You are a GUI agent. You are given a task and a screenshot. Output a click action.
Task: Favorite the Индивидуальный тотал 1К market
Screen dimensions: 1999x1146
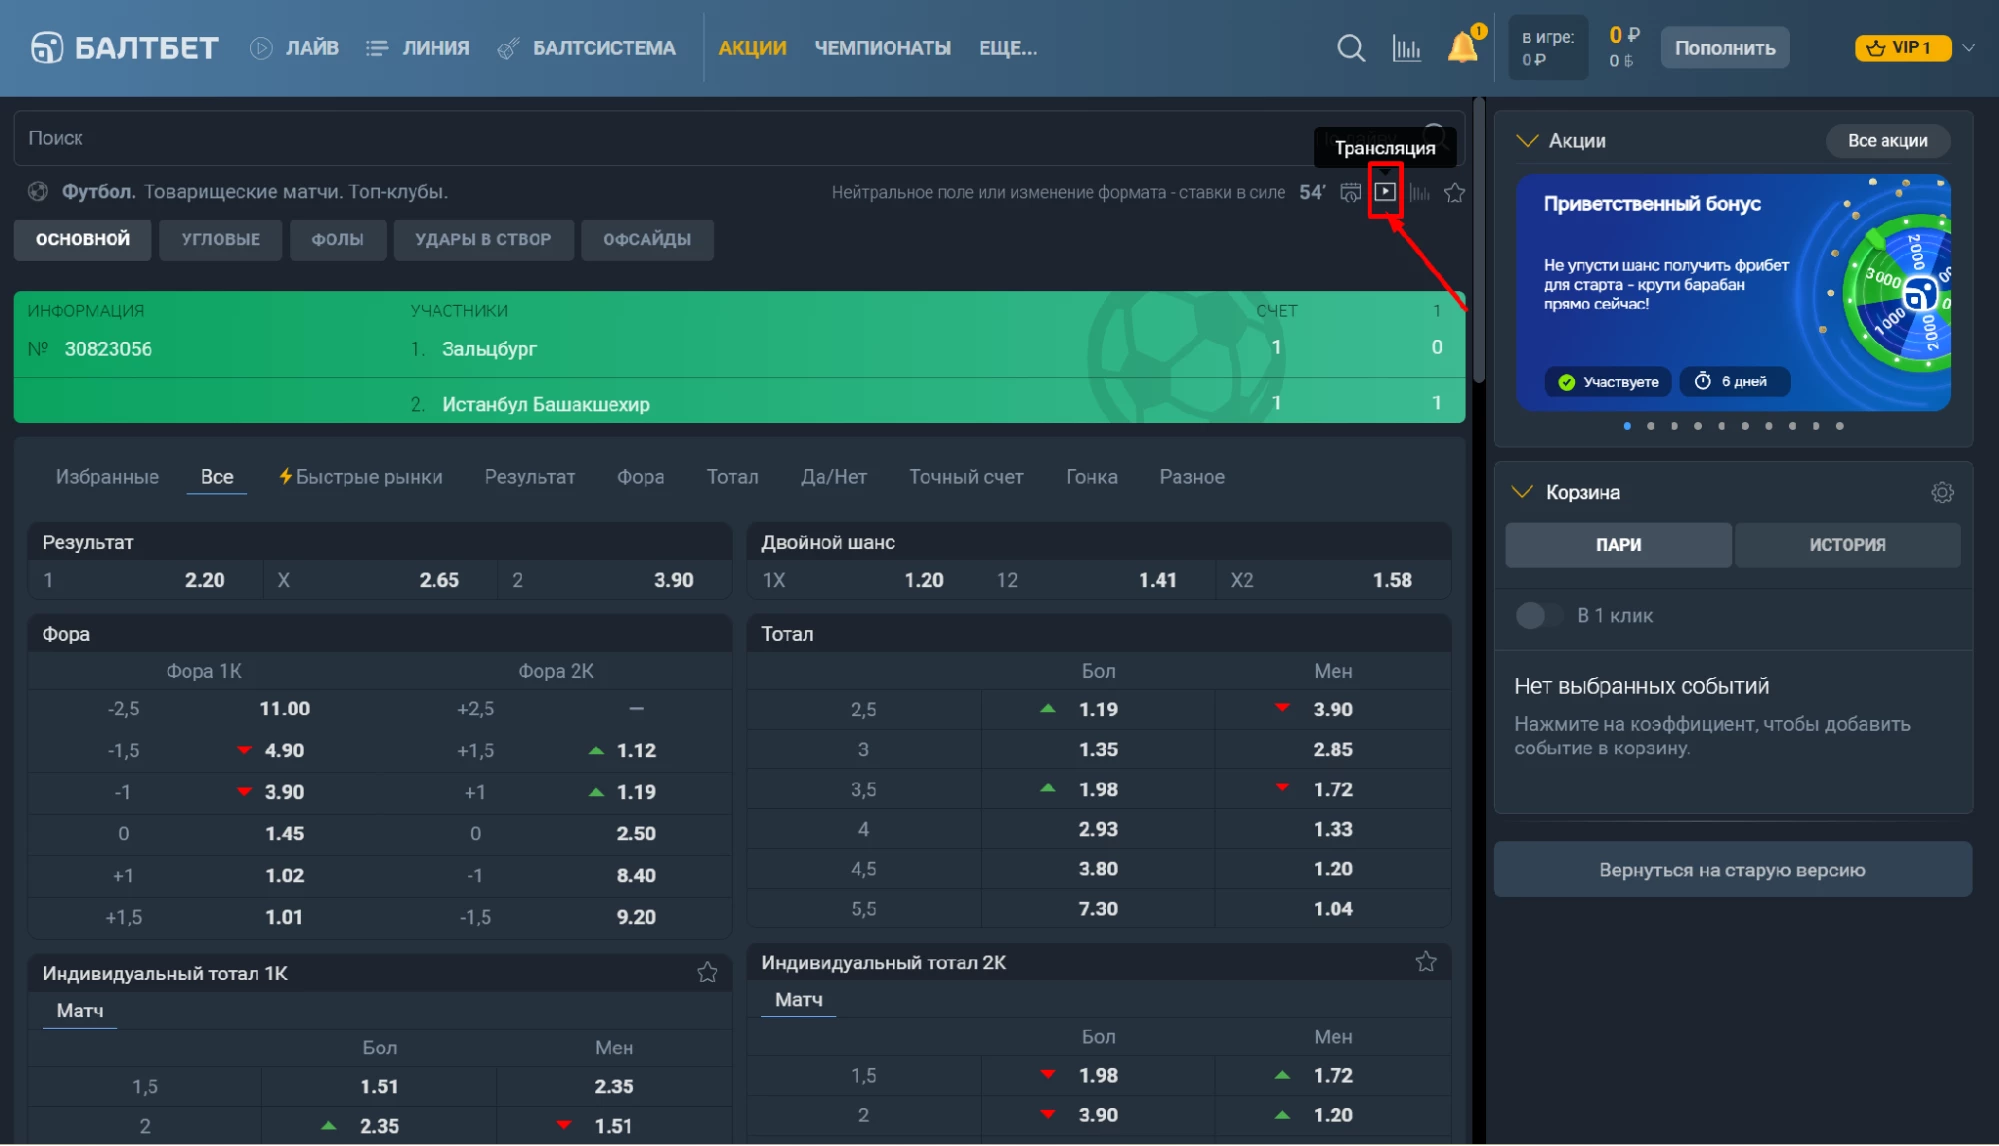707,972
